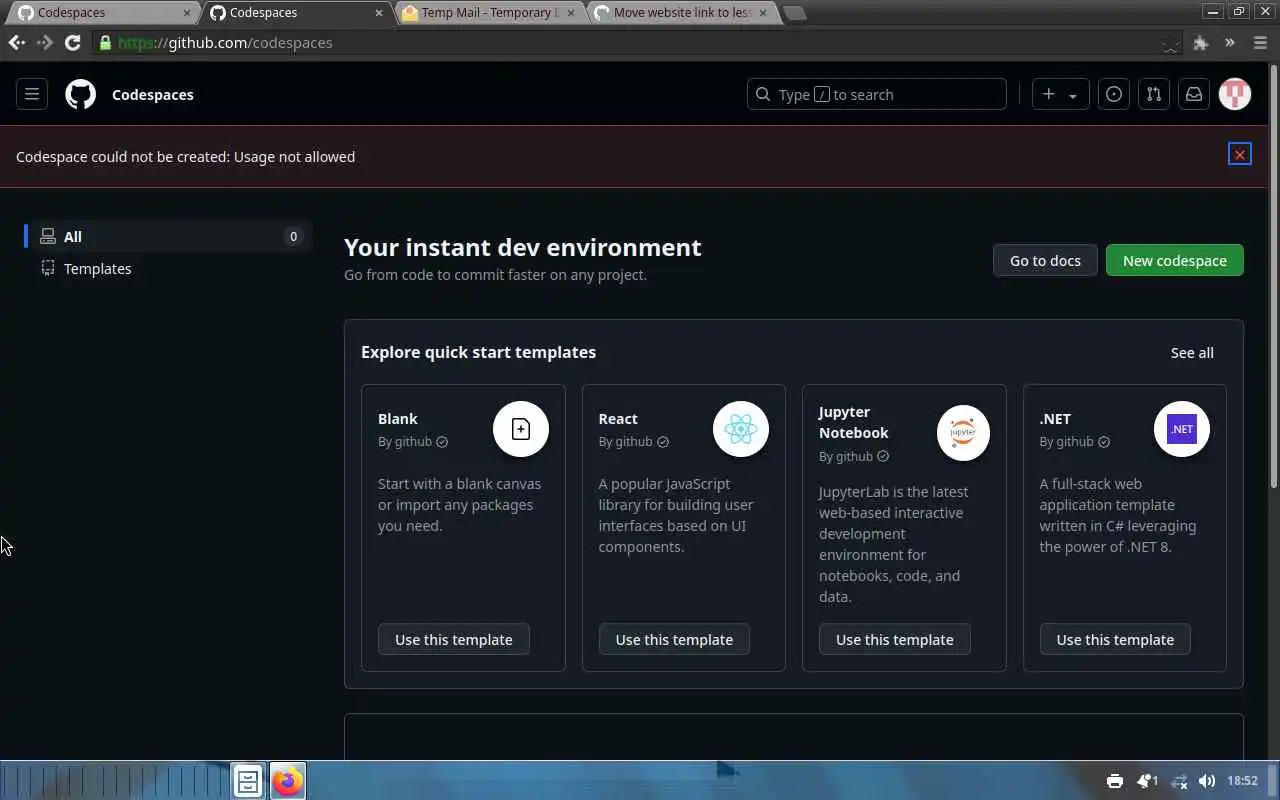Open the pull requests icon in header
This screenshot has width=1280, height=800.
pos(1154,94)
